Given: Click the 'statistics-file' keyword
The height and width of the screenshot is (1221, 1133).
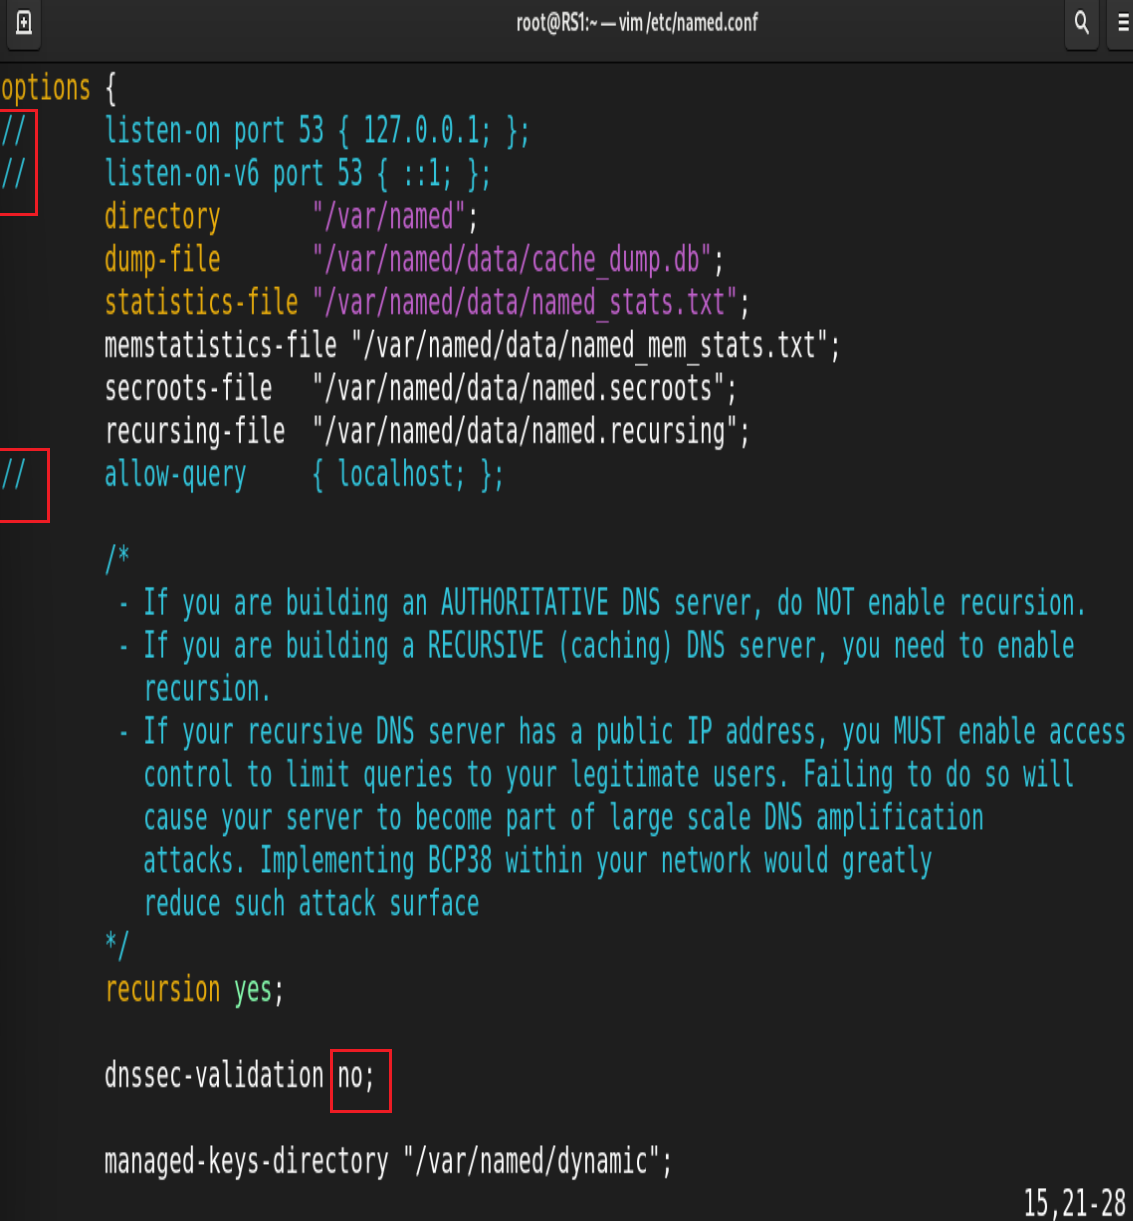Looking at the screenshot, I should [x=201, y=303].
